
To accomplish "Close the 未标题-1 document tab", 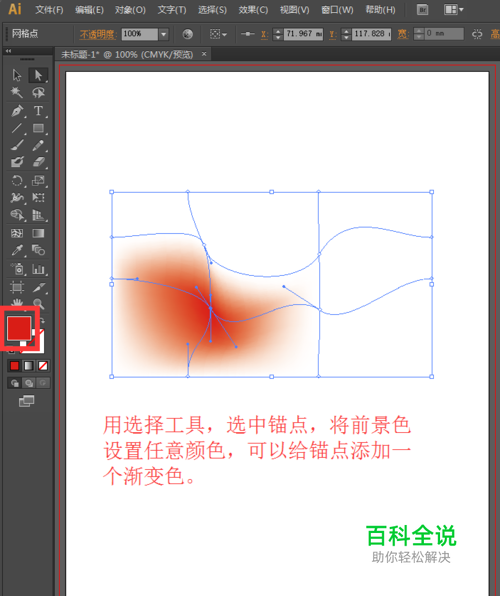I will [204, 54].
